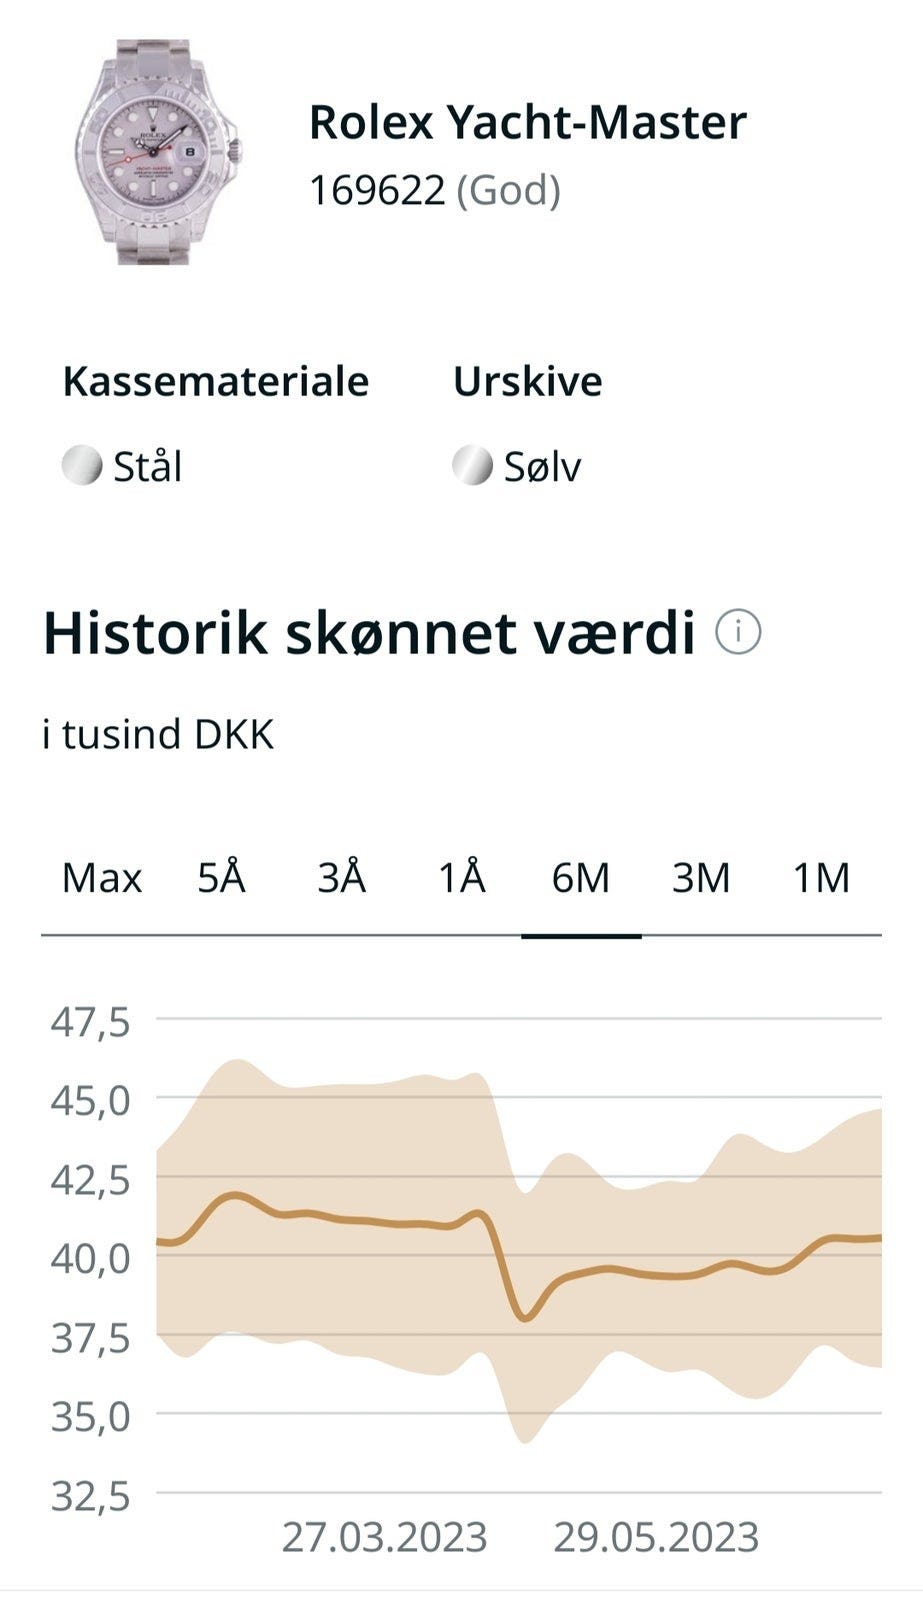Click the Sølv silver dial swatch

[472, 466]
